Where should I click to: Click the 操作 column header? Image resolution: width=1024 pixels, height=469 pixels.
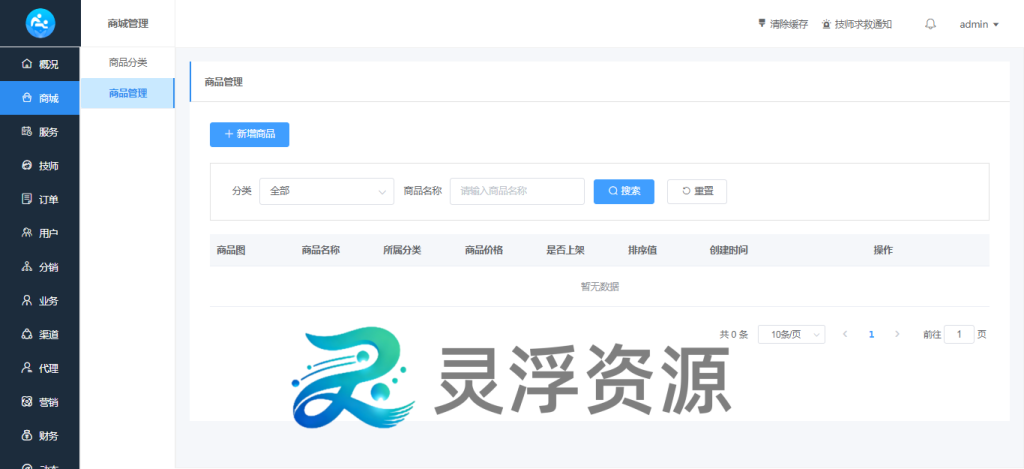[x=883, y=250]
